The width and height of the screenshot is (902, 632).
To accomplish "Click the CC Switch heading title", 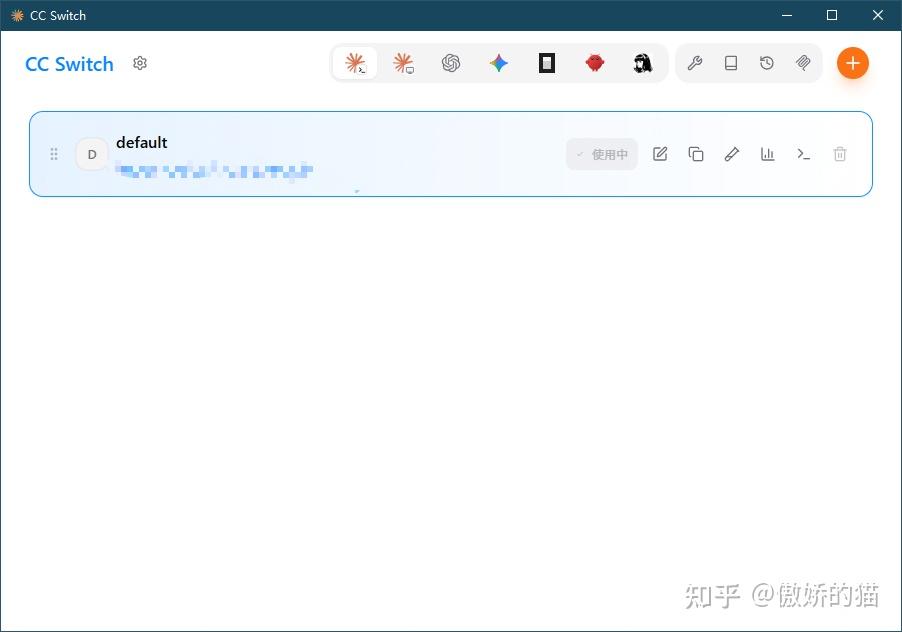I will click(69, 64).
